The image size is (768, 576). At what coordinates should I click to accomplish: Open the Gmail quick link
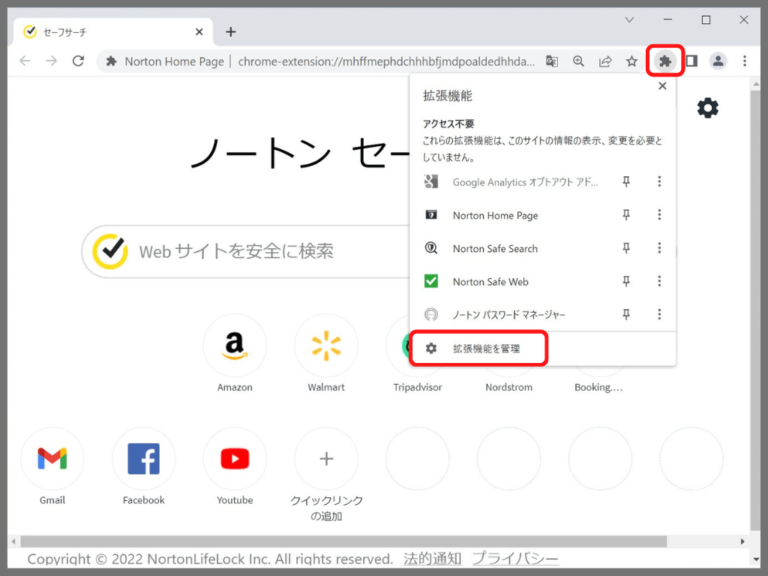(x=52, y=459)
